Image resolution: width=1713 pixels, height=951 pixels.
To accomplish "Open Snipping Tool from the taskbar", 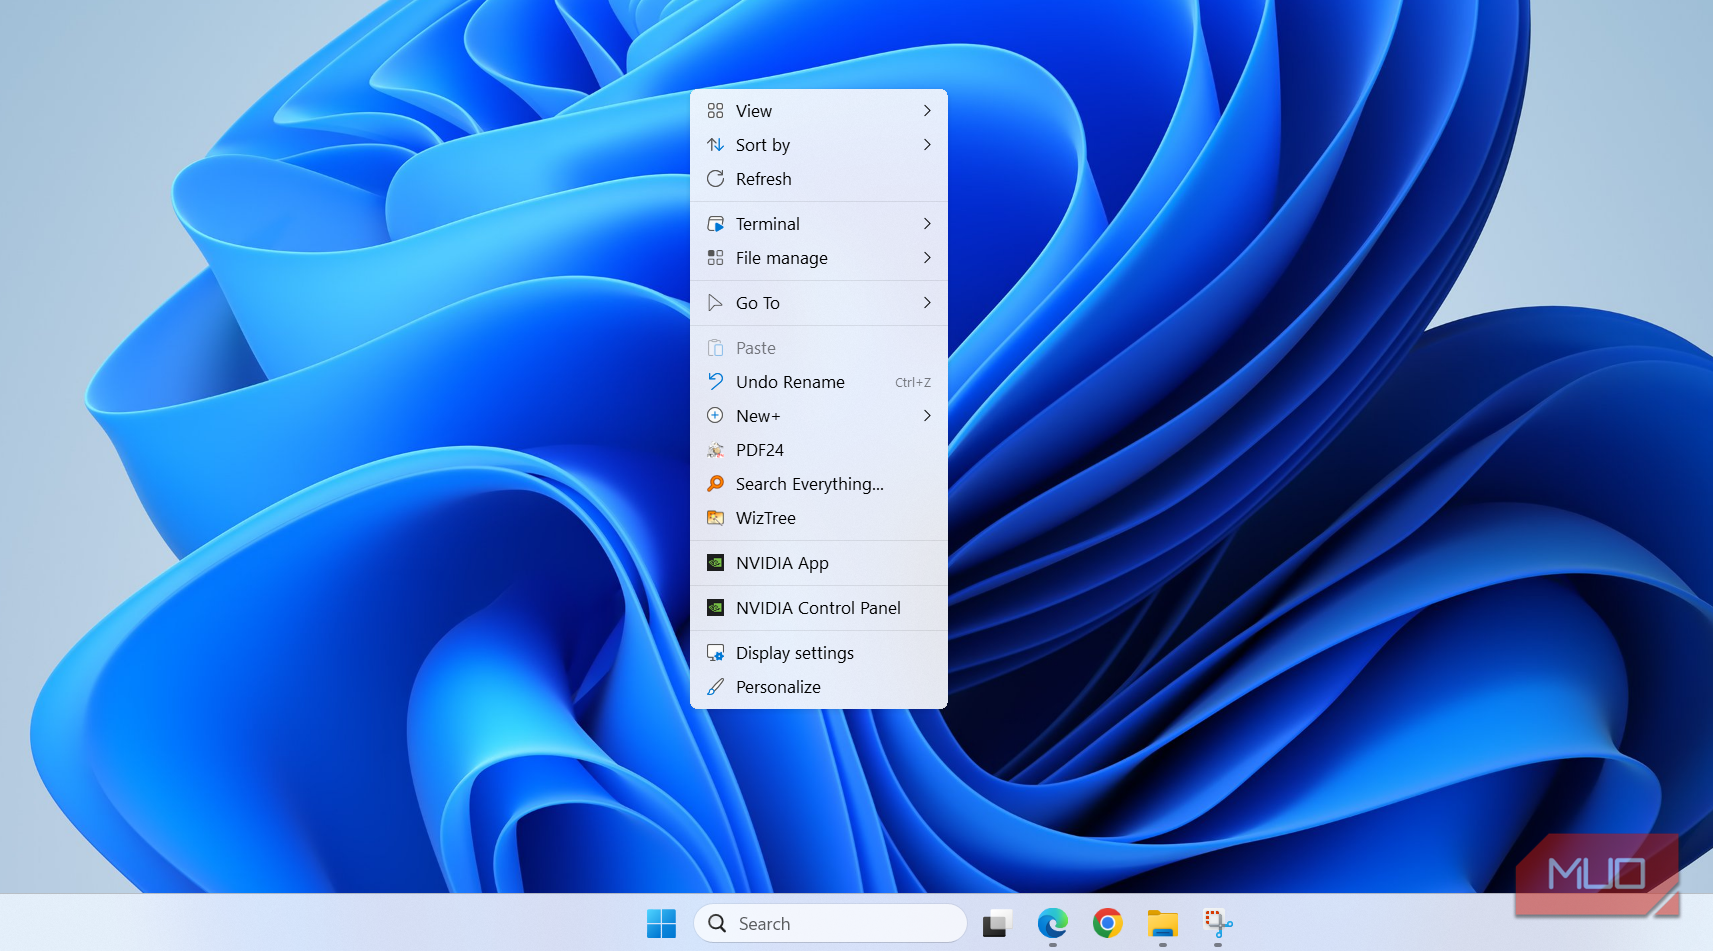I will tap(1217, 923).
